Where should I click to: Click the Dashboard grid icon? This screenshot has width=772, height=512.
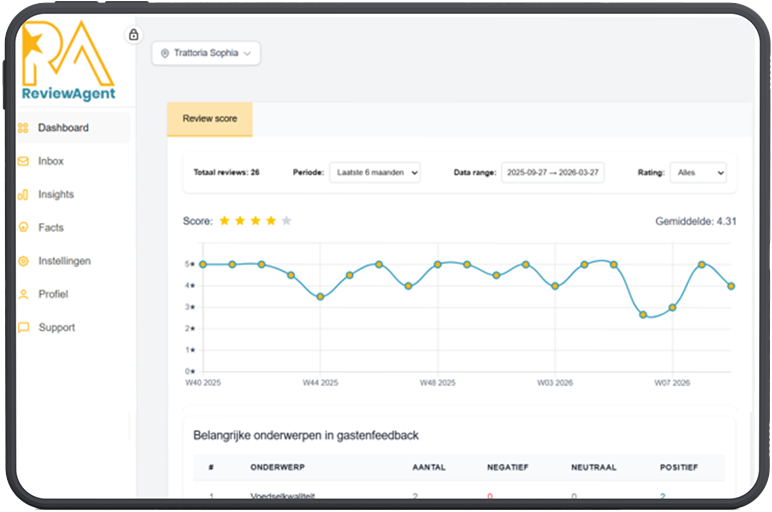pos(23,128)
